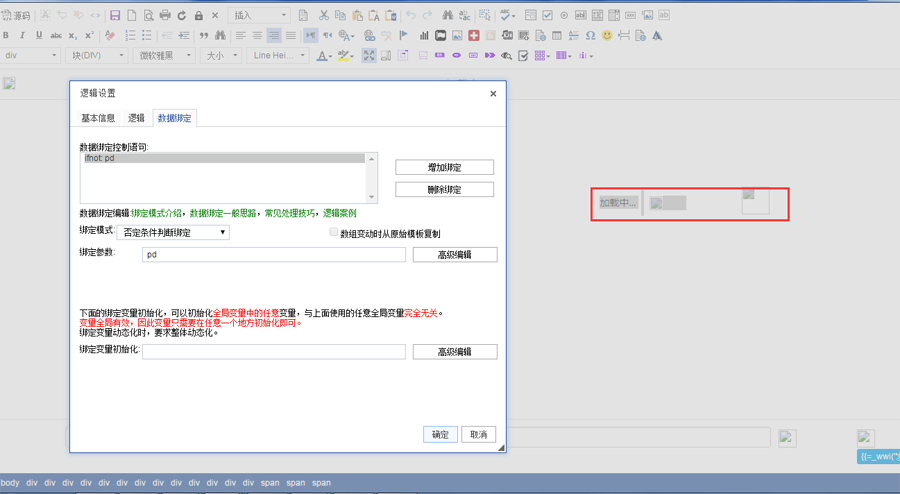Click the blockquote icon
Screen dimensions: 900x494
[203, 35]
